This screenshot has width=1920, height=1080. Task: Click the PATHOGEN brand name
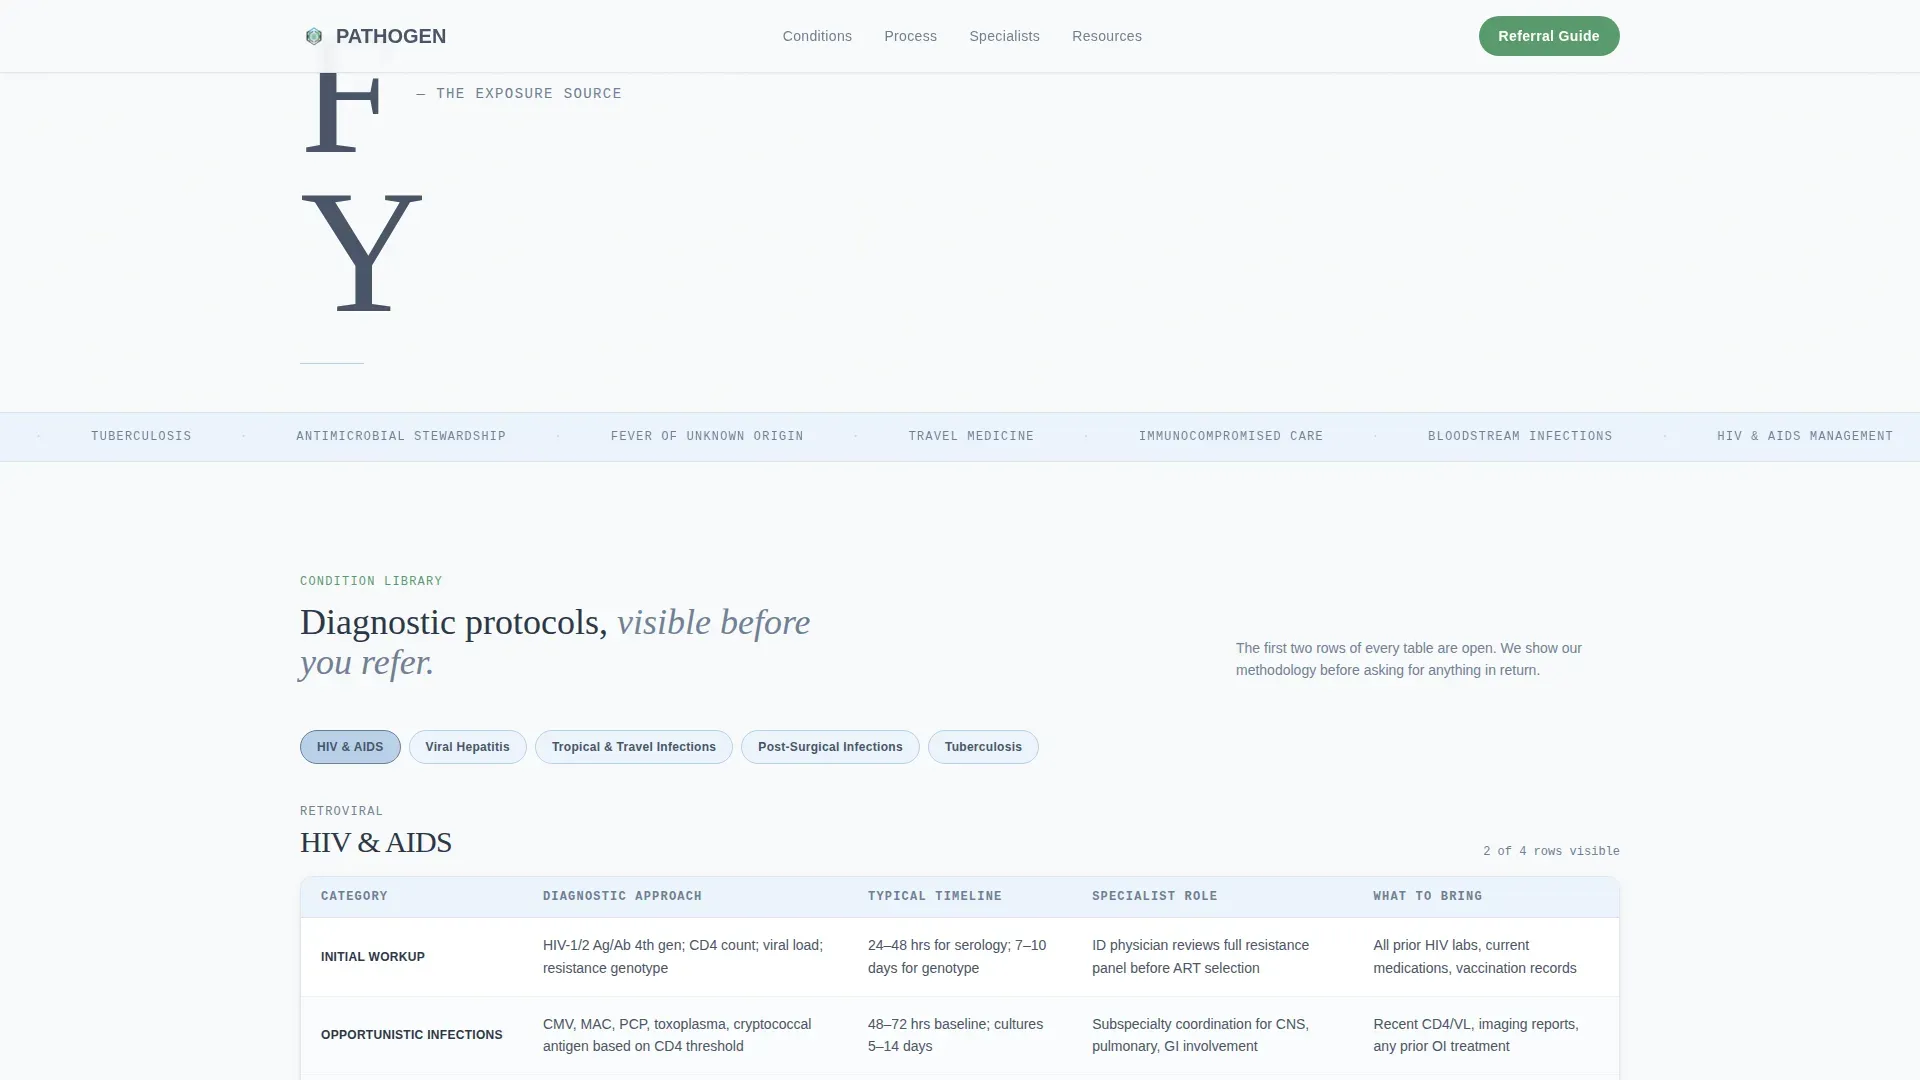tap(391, 36)
